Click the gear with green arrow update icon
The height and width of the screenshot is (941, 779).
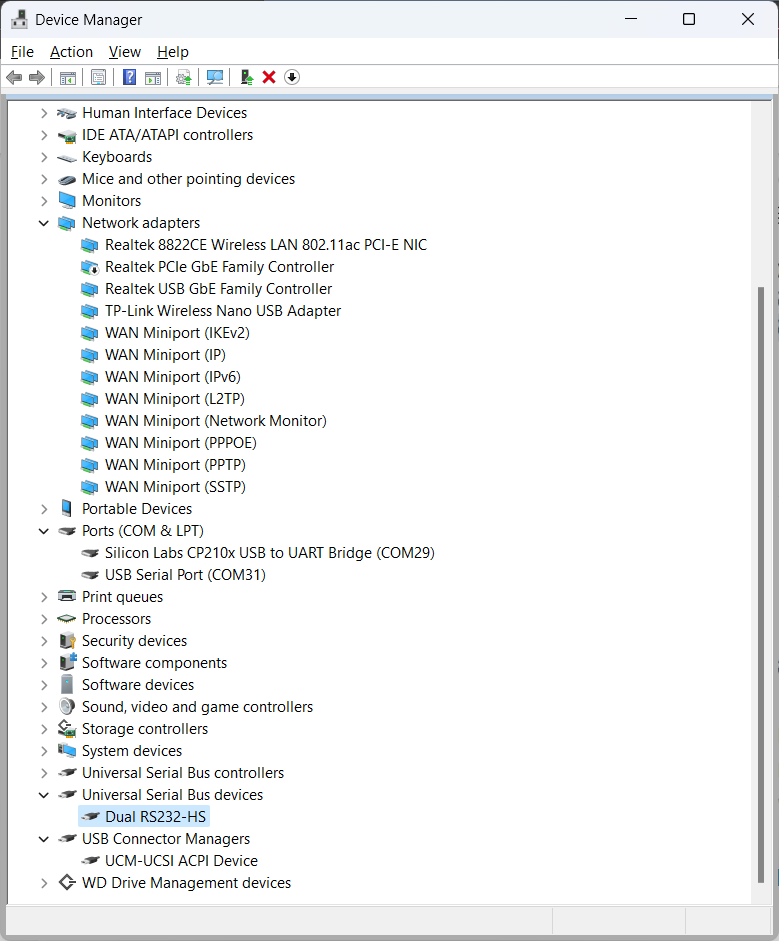point(184,77)
